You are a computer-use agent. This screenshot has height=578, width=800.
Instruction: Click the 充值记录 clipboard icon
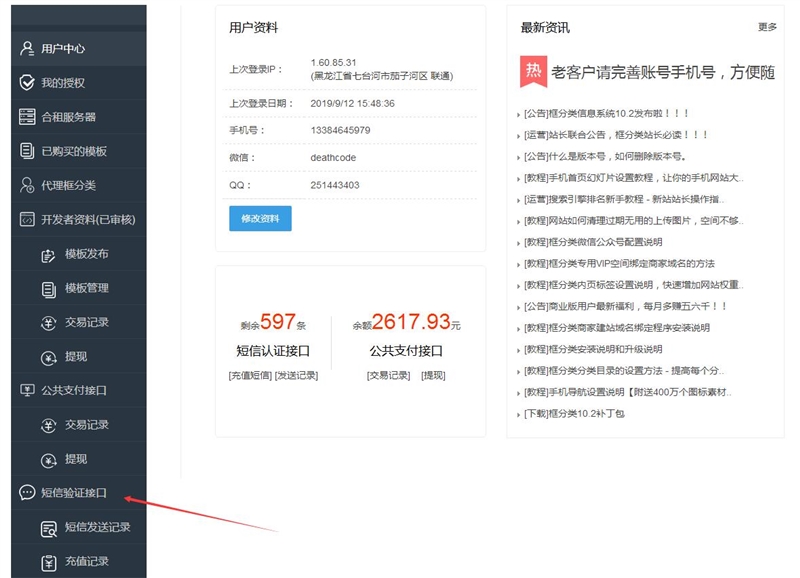[x=48, y=561]
